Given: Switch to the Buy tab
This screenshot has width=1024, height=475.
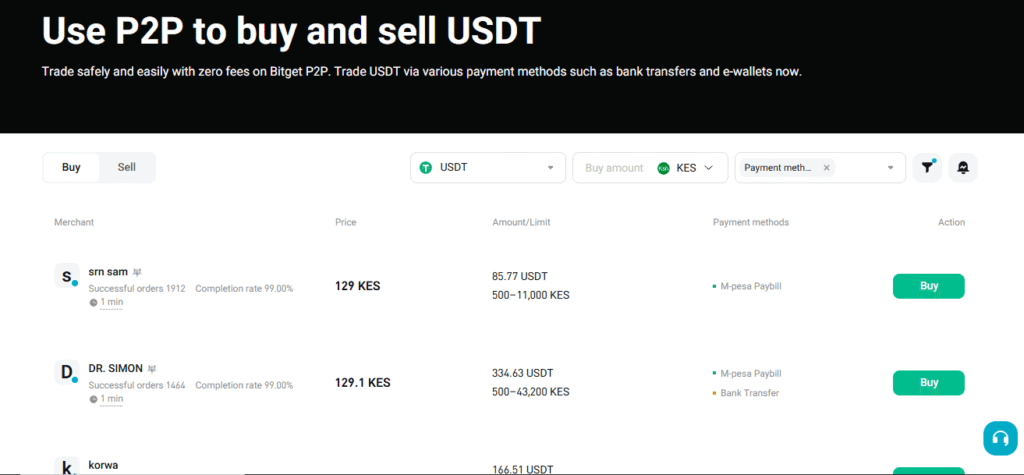Looking at the screenshot, I should coord(71,167).
